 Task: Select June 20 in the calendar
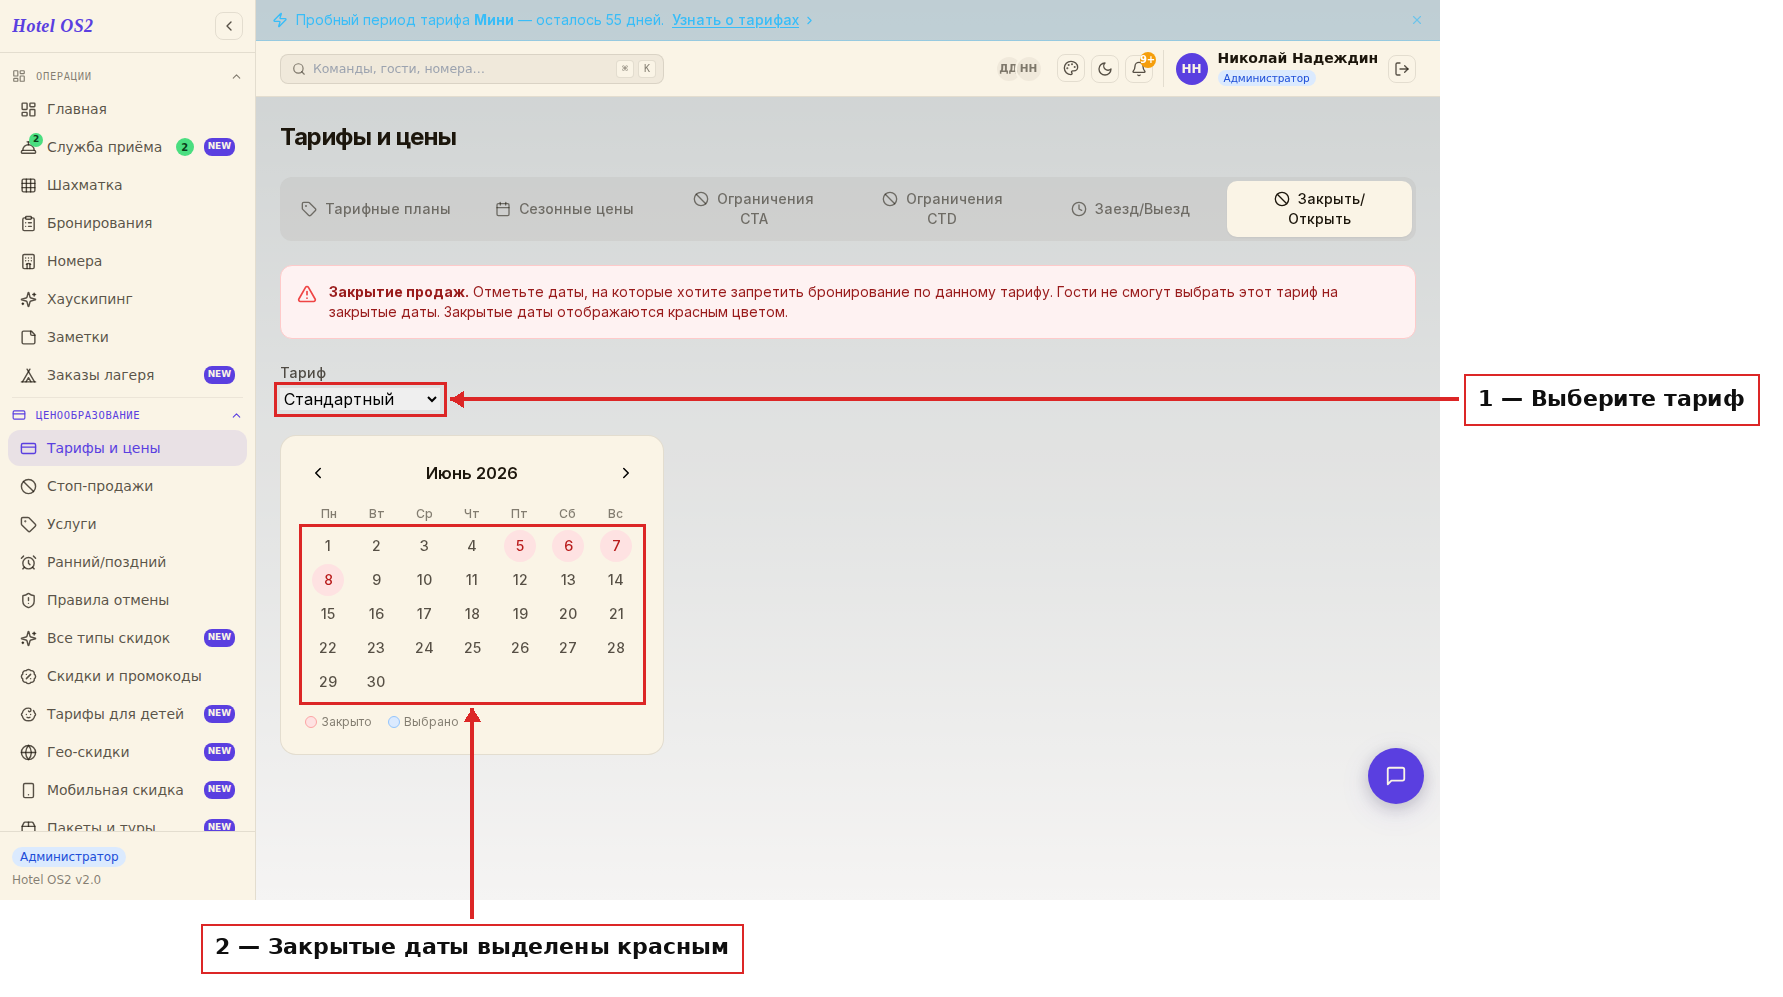pos(568,614)
